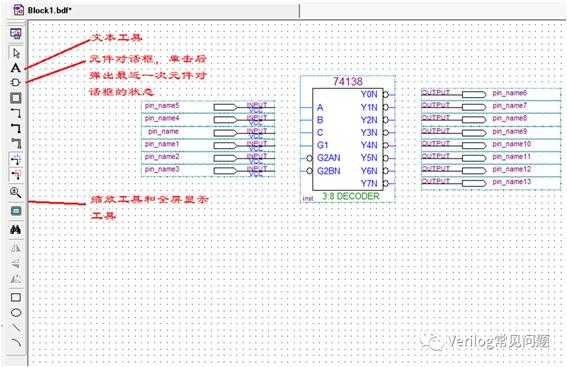Click port A on the decoder
The height and width of the screenshot is (367, 567).
click(320, 107)
